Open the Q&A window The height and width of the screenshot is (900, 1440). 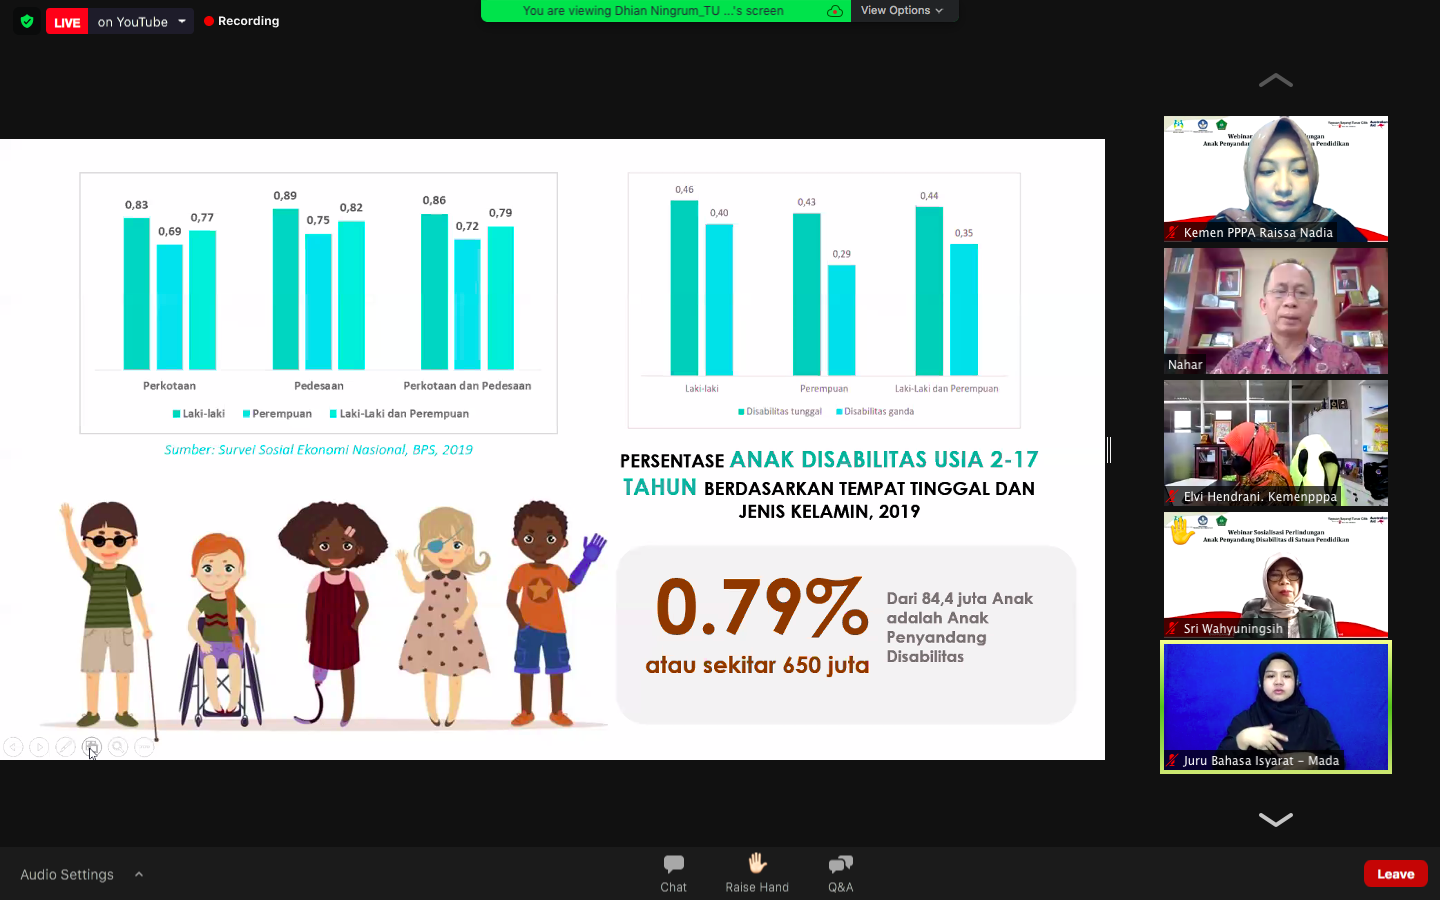[840, 871]
